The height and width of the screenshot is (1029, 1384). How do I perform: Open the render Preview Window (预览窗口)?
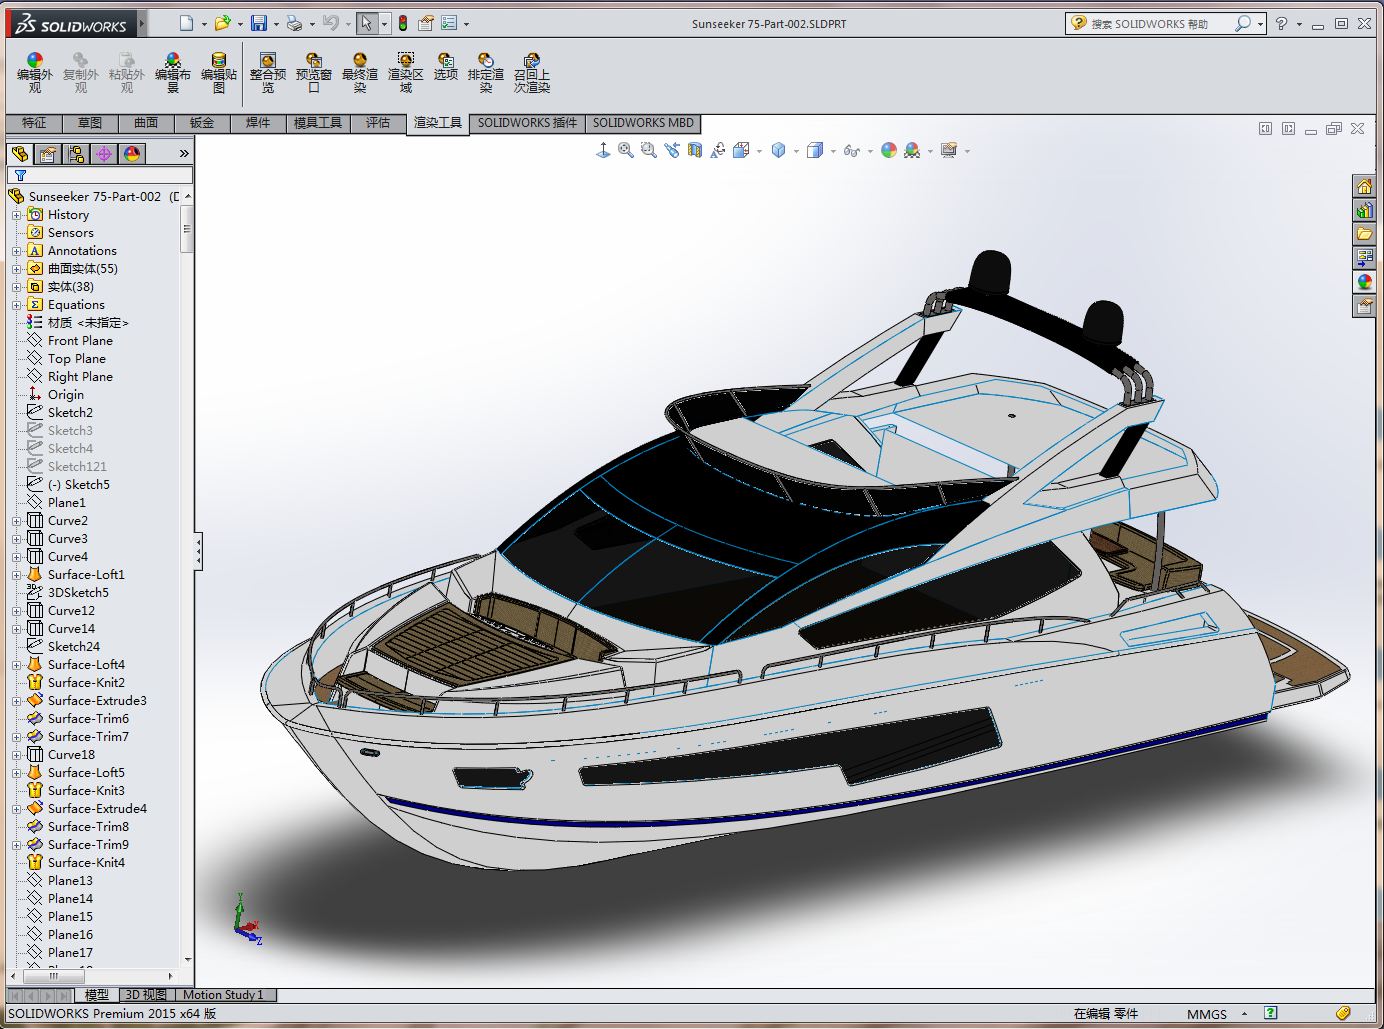pos(314,72)
